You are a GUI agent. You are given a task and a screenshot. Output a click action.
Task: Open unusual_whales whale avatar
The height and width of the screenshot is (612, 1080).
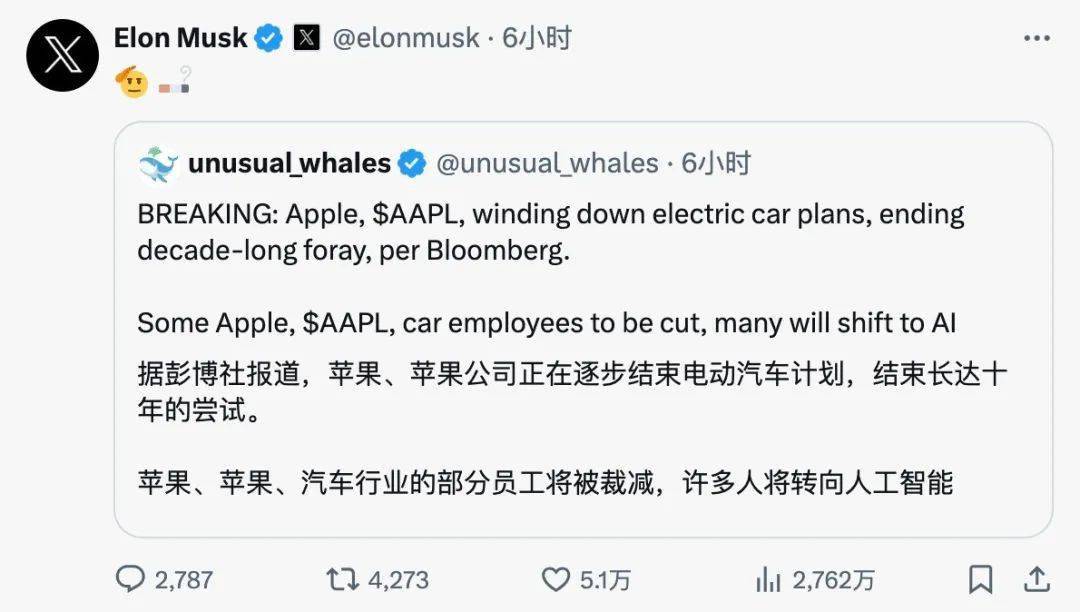[158, 164]
